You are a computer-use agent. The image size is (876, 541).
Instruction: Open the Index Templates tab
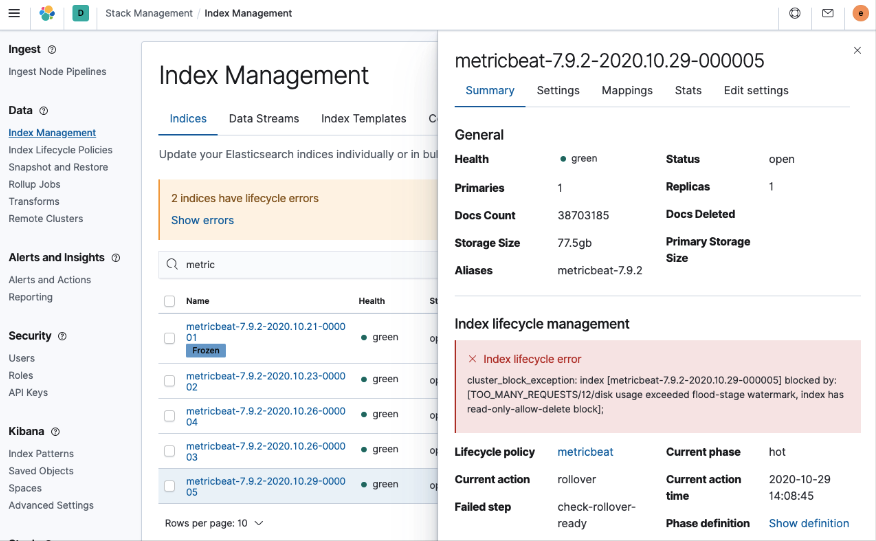pyautogui.click(x=363, y=118)
